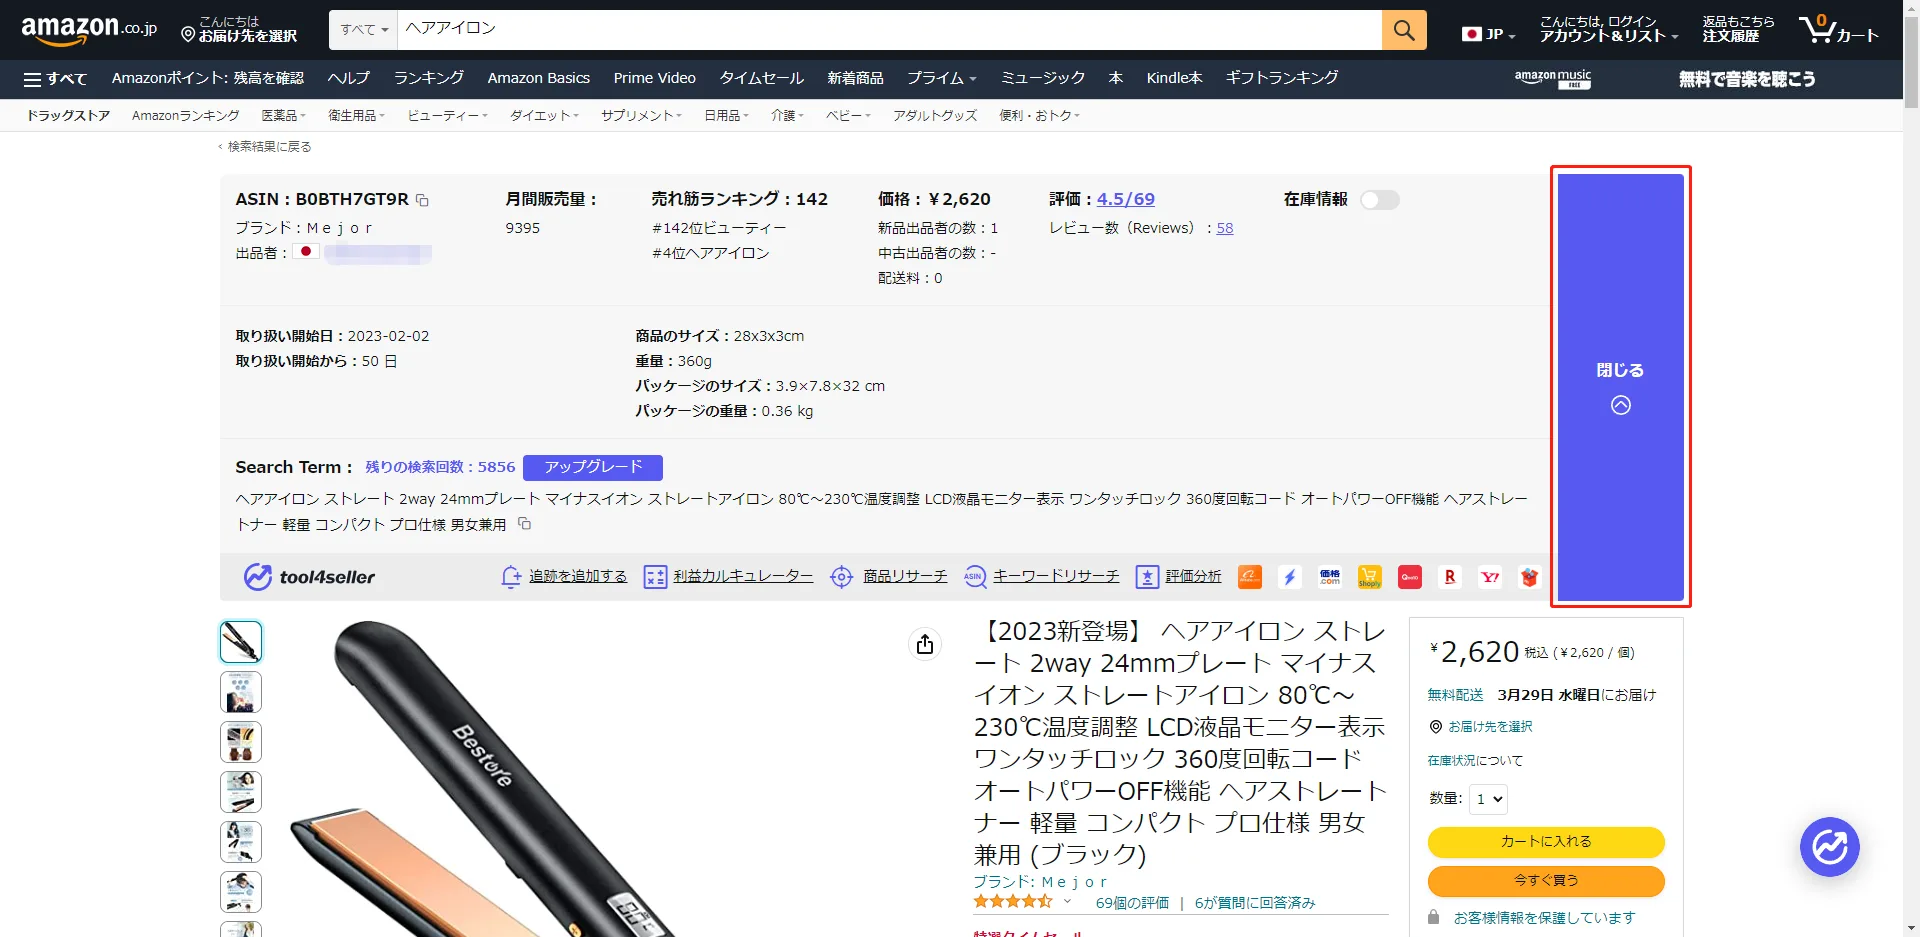Click カートに入れる button

coord(1546,842)
